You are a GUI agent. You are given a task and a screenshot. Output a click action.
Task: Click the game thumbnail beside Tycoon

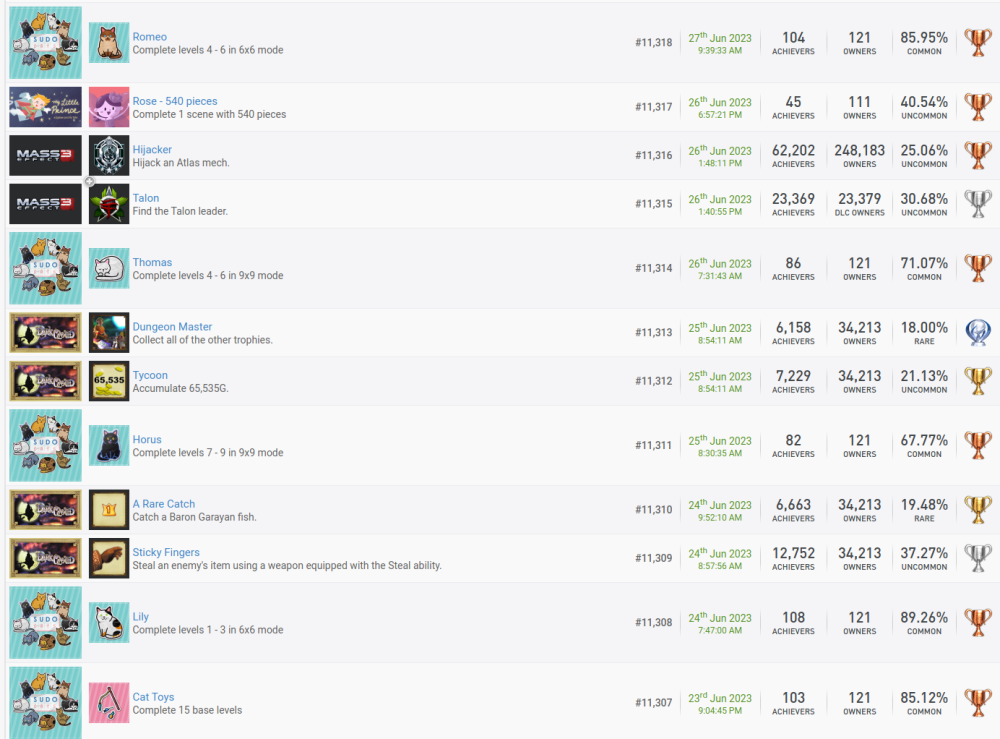45,381
